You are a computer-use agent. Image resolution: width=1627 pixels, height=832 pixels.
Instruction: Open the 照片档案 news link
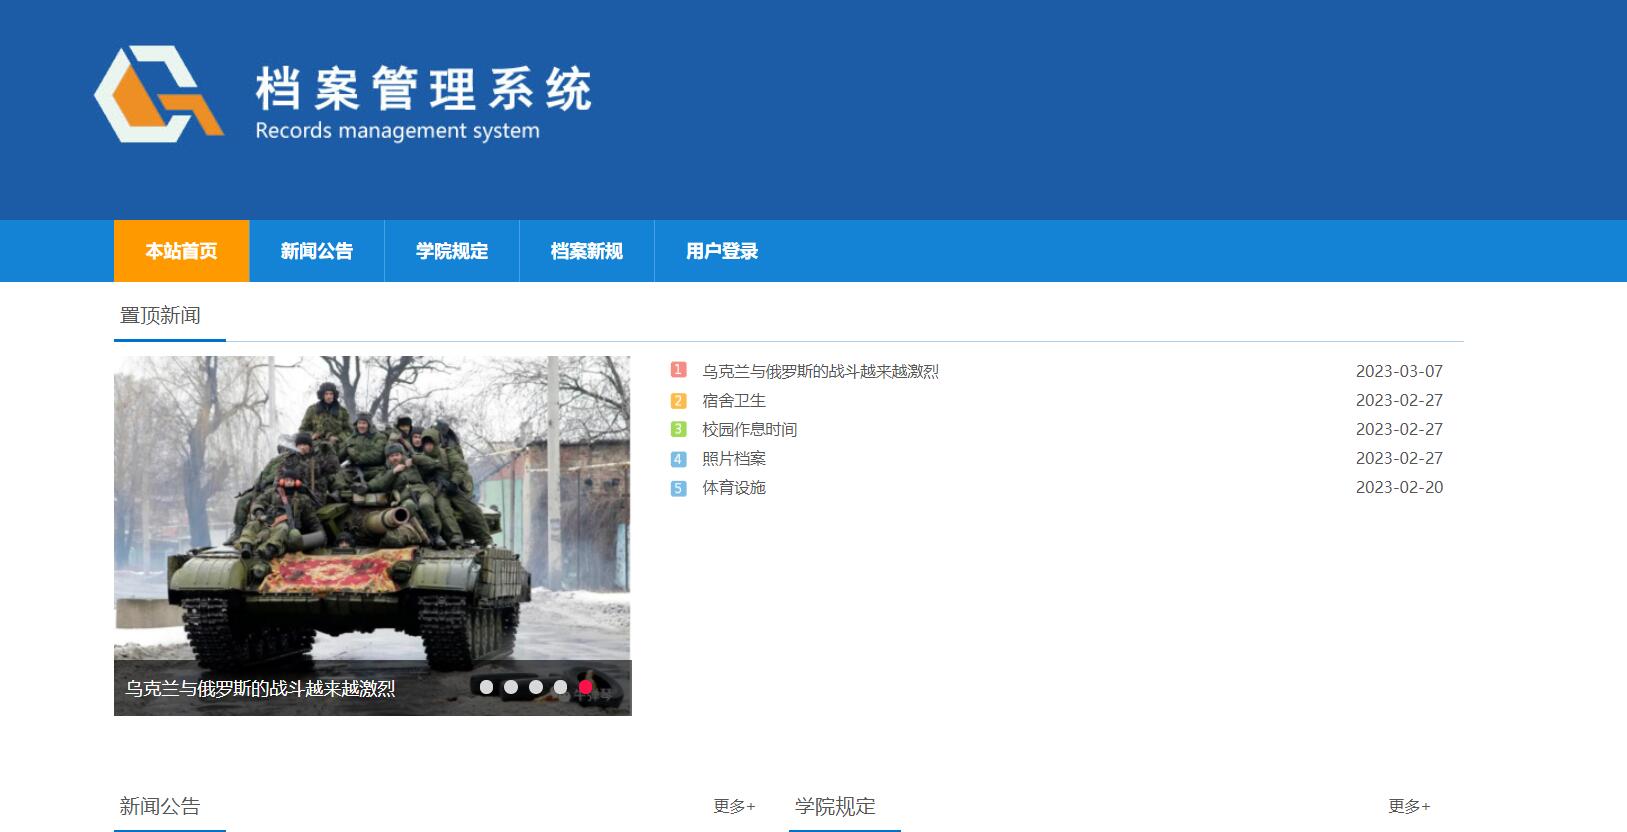(734, 458)
